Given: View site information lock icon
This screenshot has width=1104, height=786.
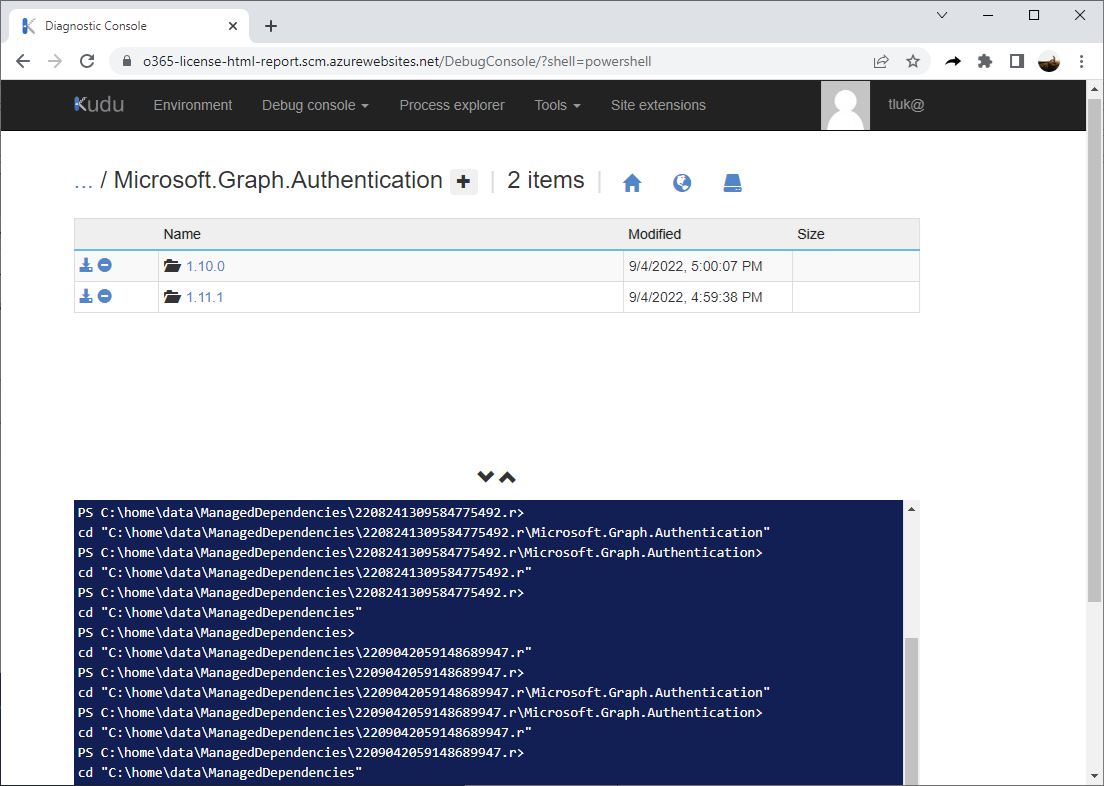Looking at the screenshot, I should 127,61.
